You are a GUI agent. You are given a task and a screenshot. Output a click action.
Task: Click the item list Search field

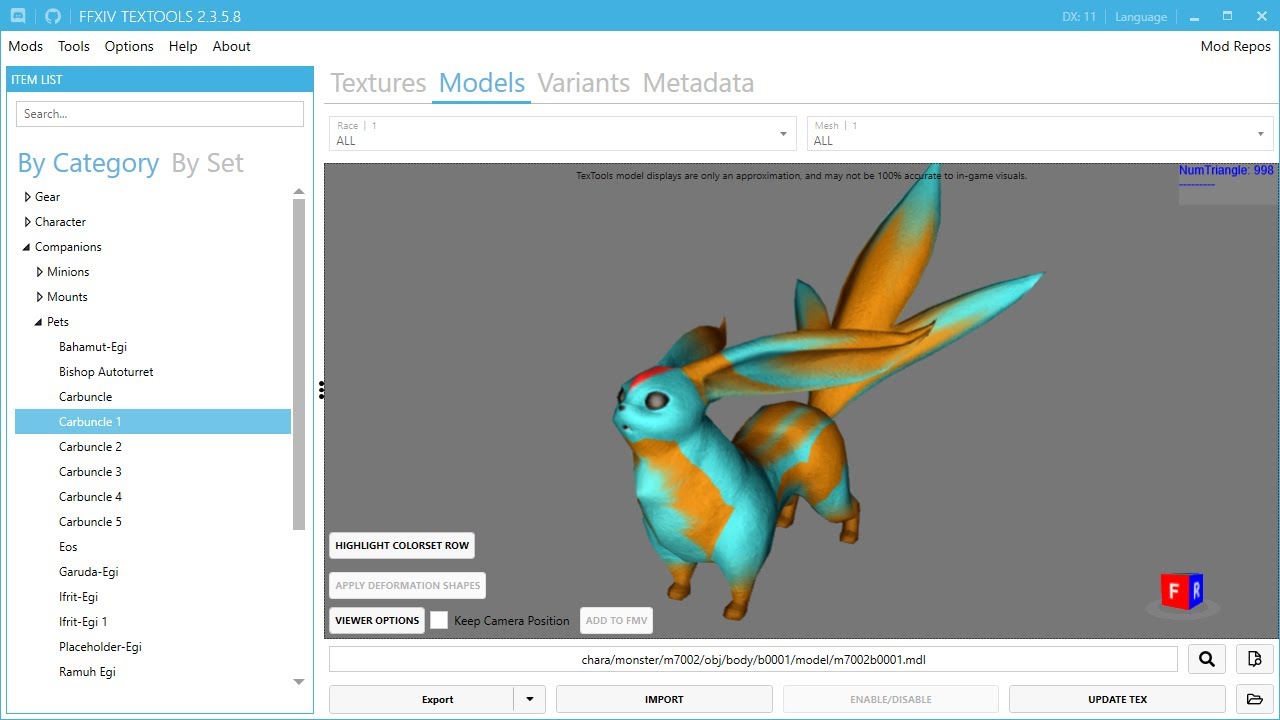point(160,114)
